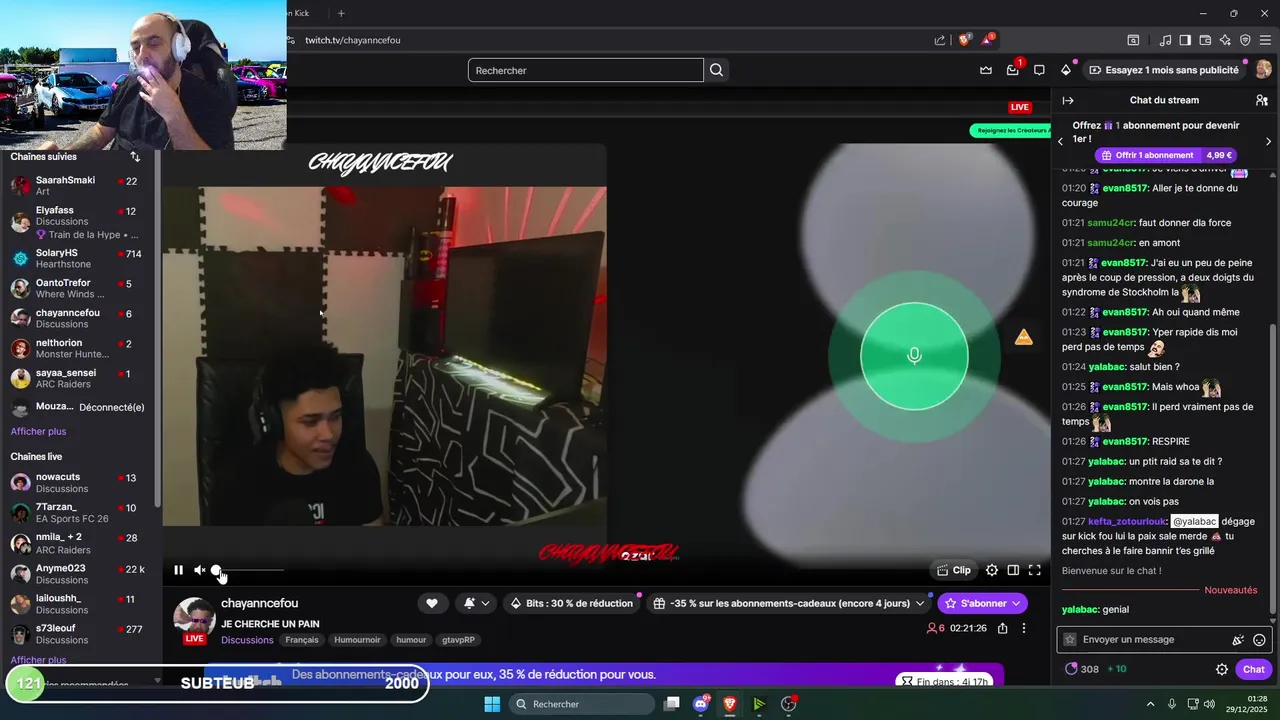1280x720 pixels.
Task: Show hidden system tray icons
Action: (1151, 704)
